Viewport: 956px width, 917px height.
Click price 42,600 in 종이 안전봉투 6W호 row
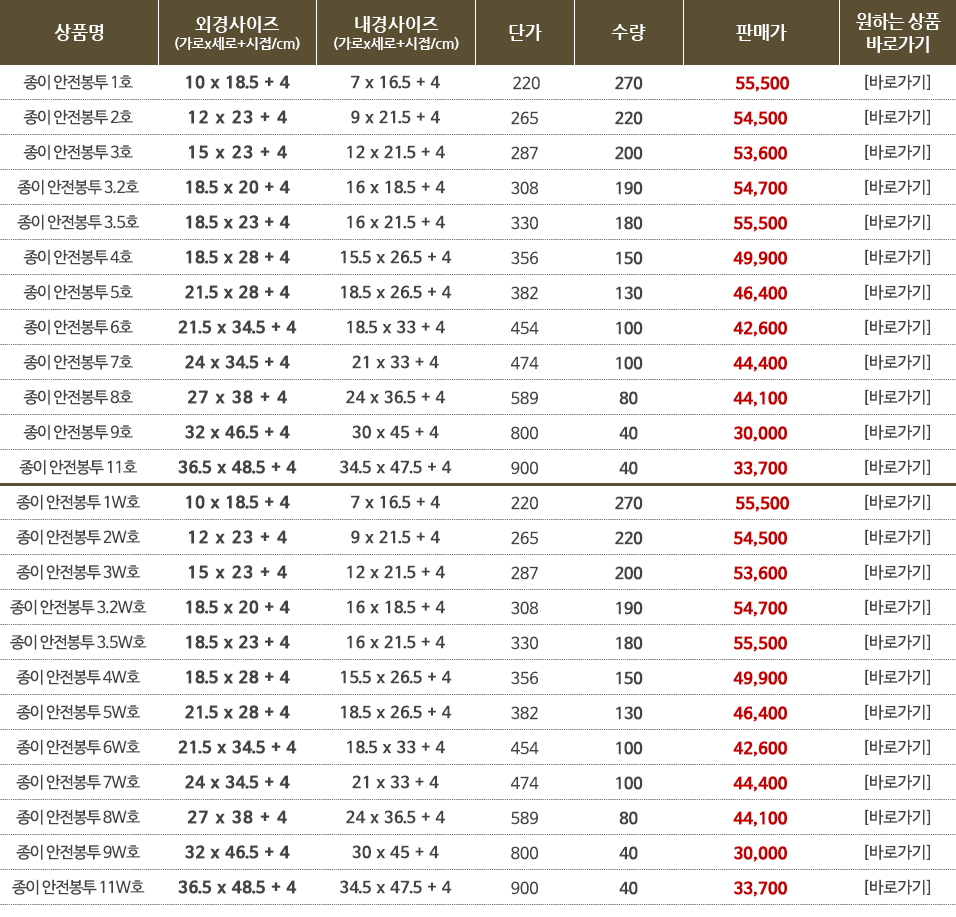(x=760, y=748)
